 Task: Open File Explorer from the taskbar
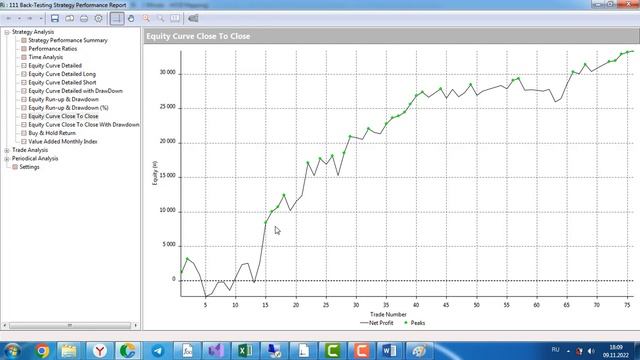(x=69, y=351)
